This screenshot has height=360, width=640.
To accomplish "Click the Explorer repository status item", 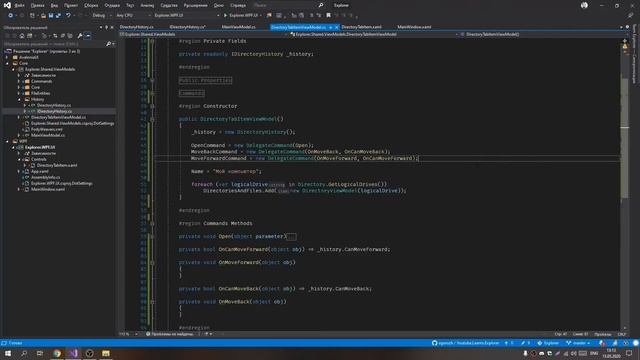I will tap(548, 343).
